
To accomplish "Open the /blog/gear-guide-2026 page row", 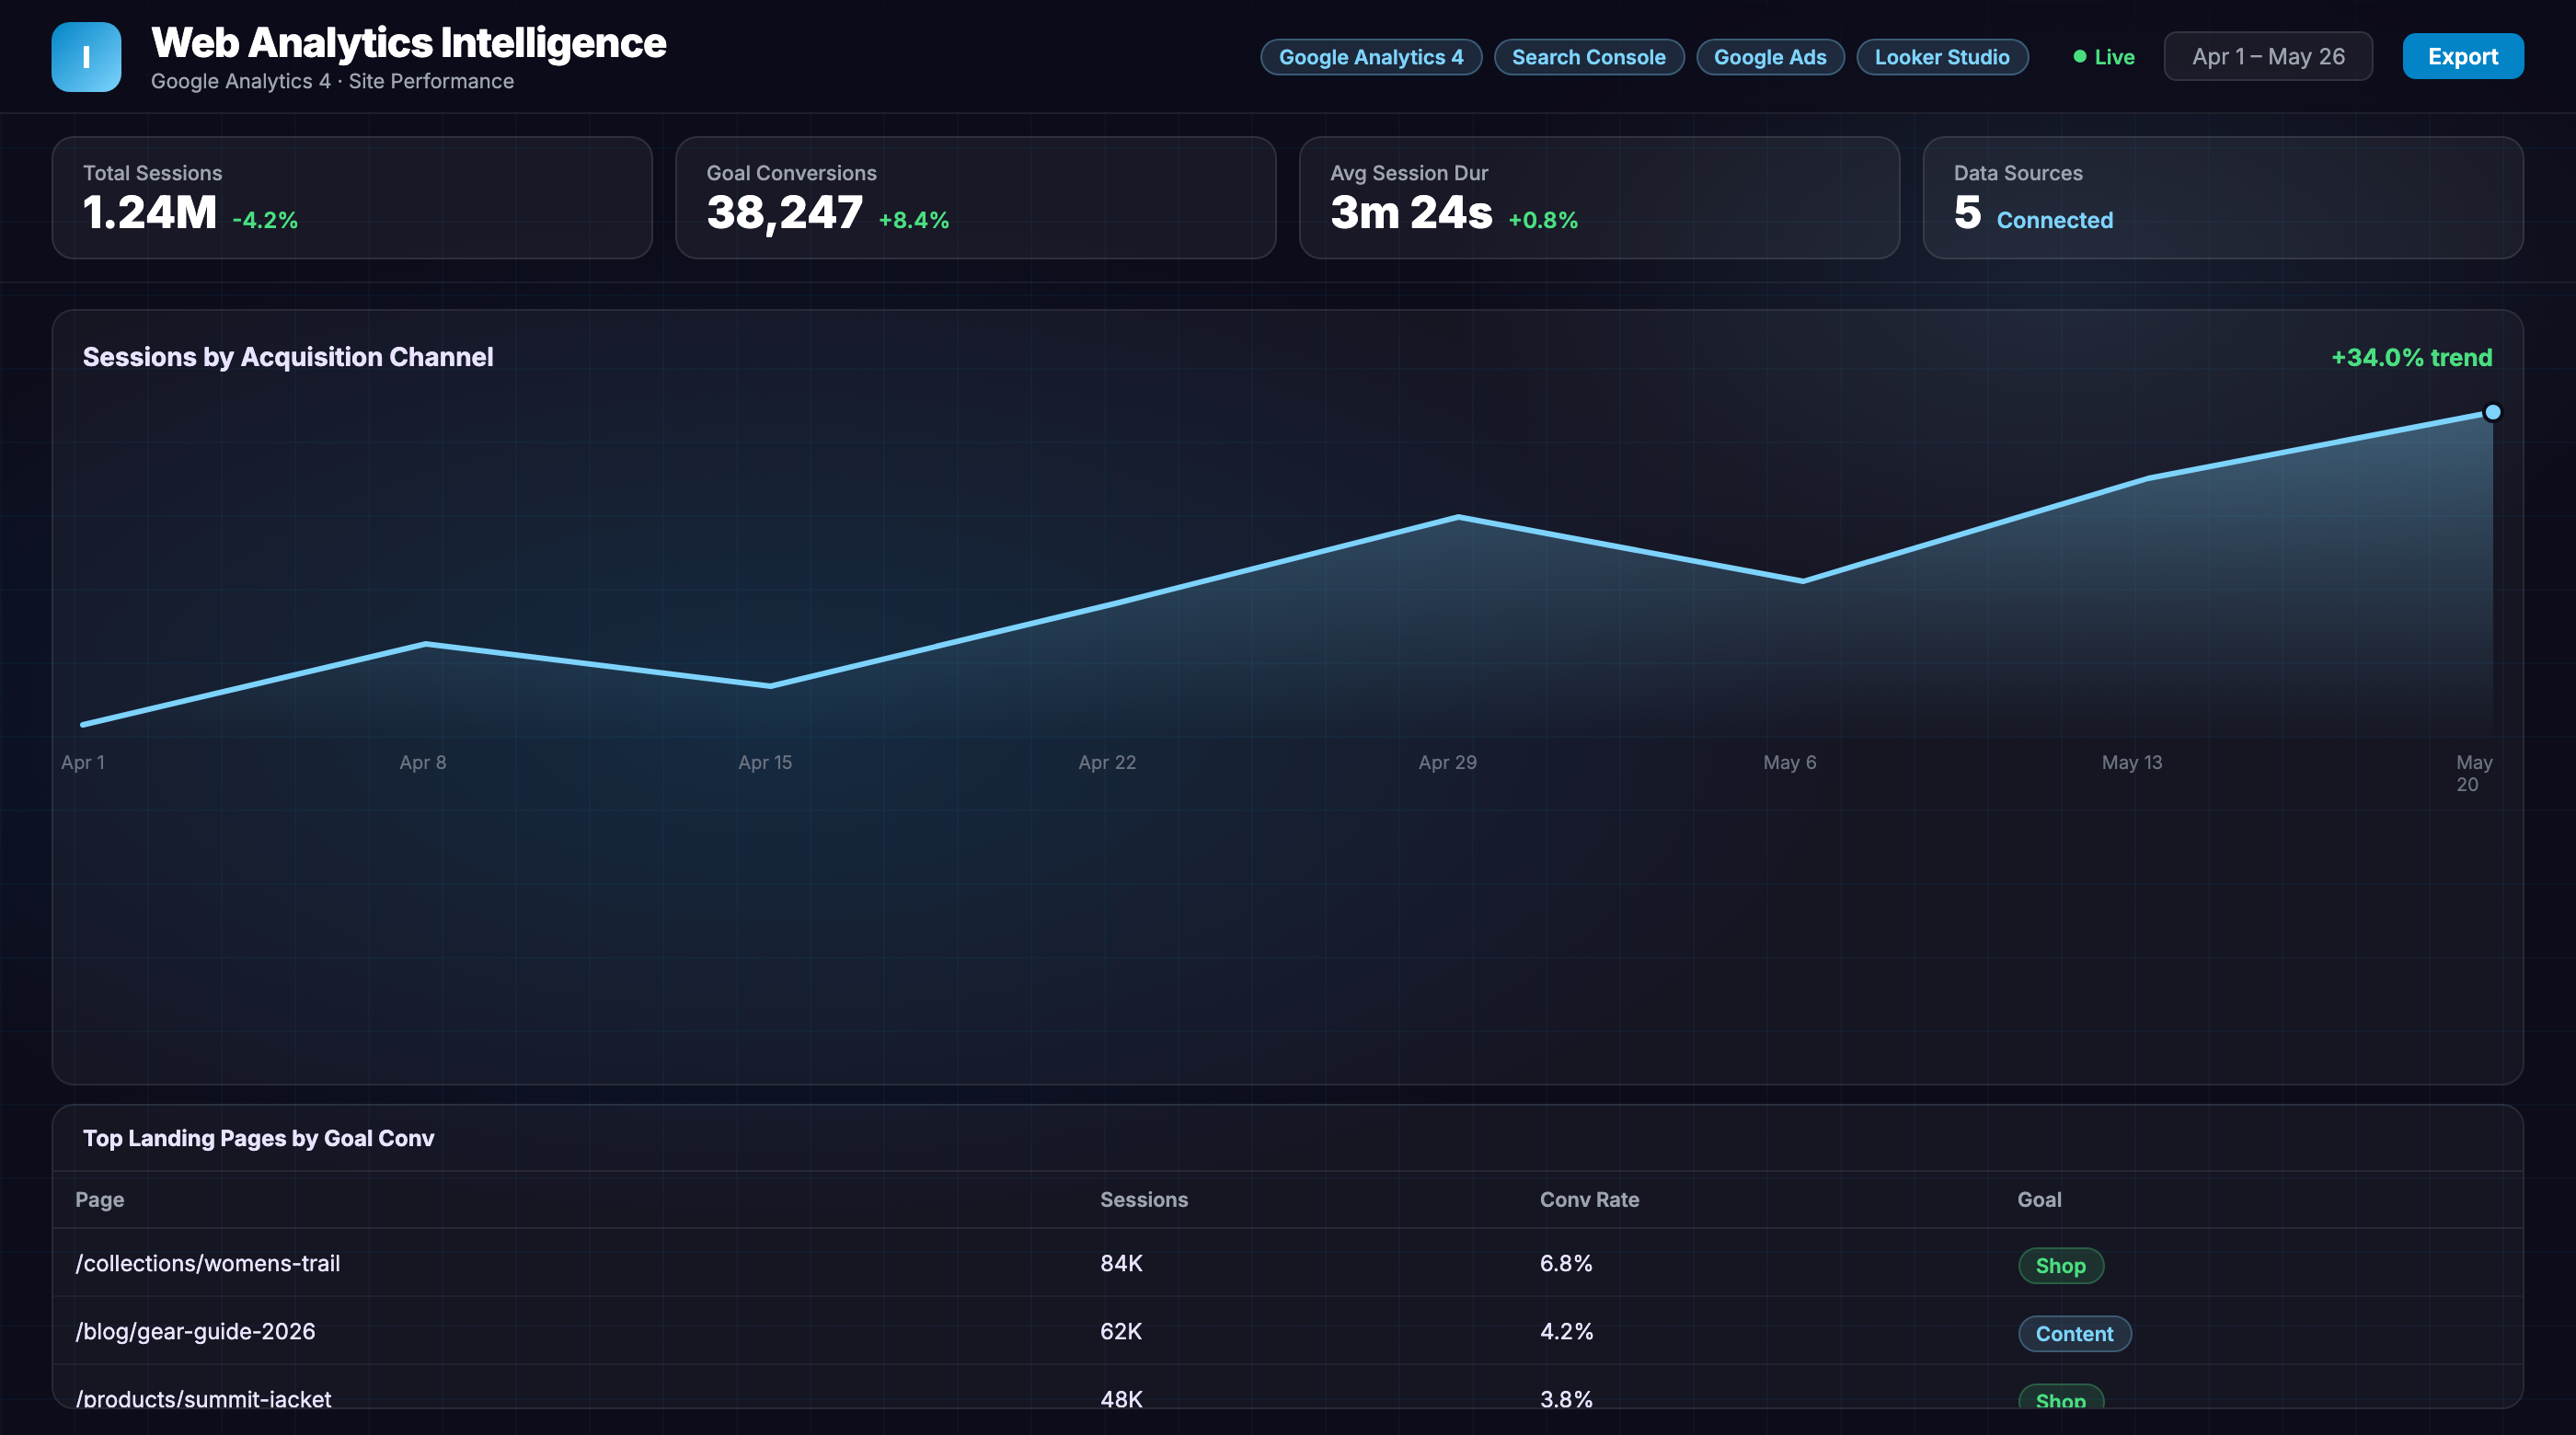I will tap(1288, 1331).
